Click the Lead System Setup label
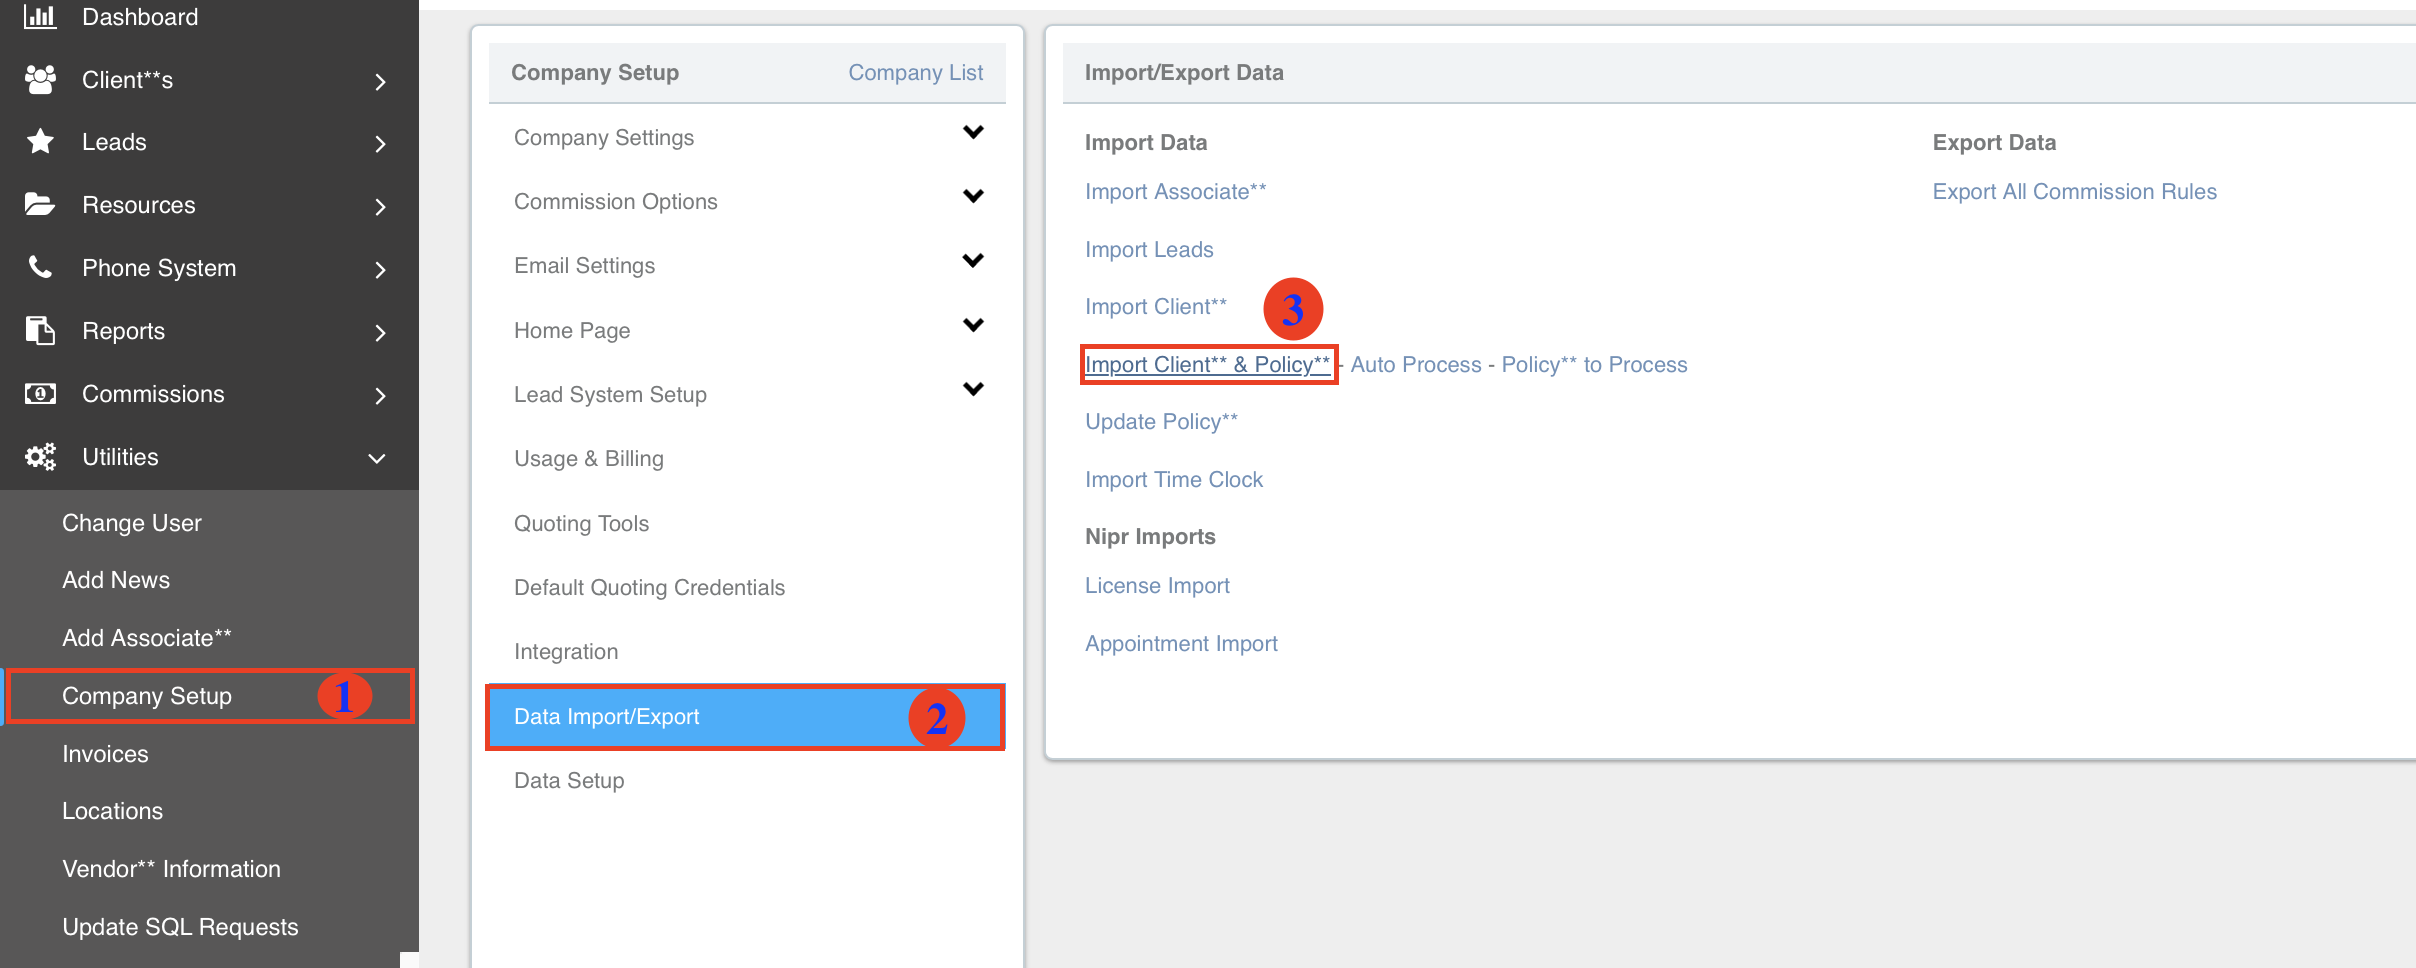The height and width of the screenshot is (968, 2416). tap(610, 395)
